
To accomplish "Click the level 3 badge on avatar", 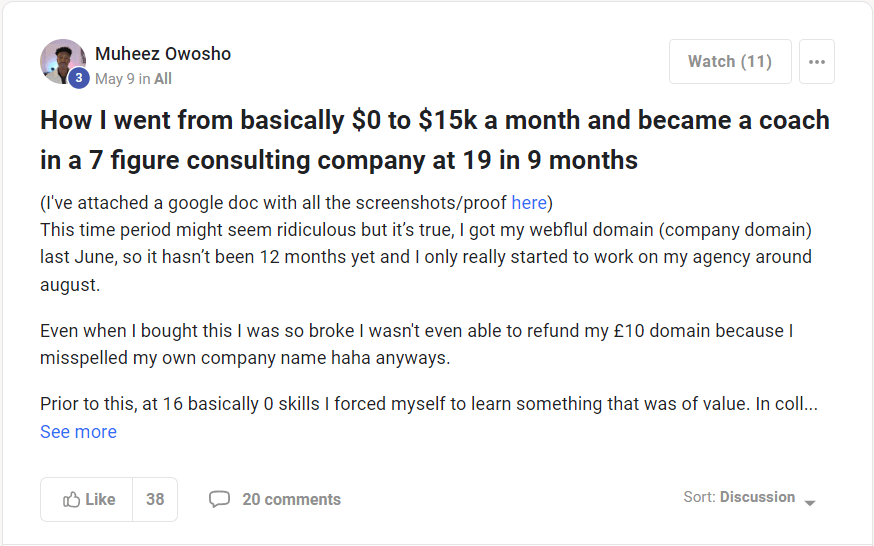I will tap(79, 78).
